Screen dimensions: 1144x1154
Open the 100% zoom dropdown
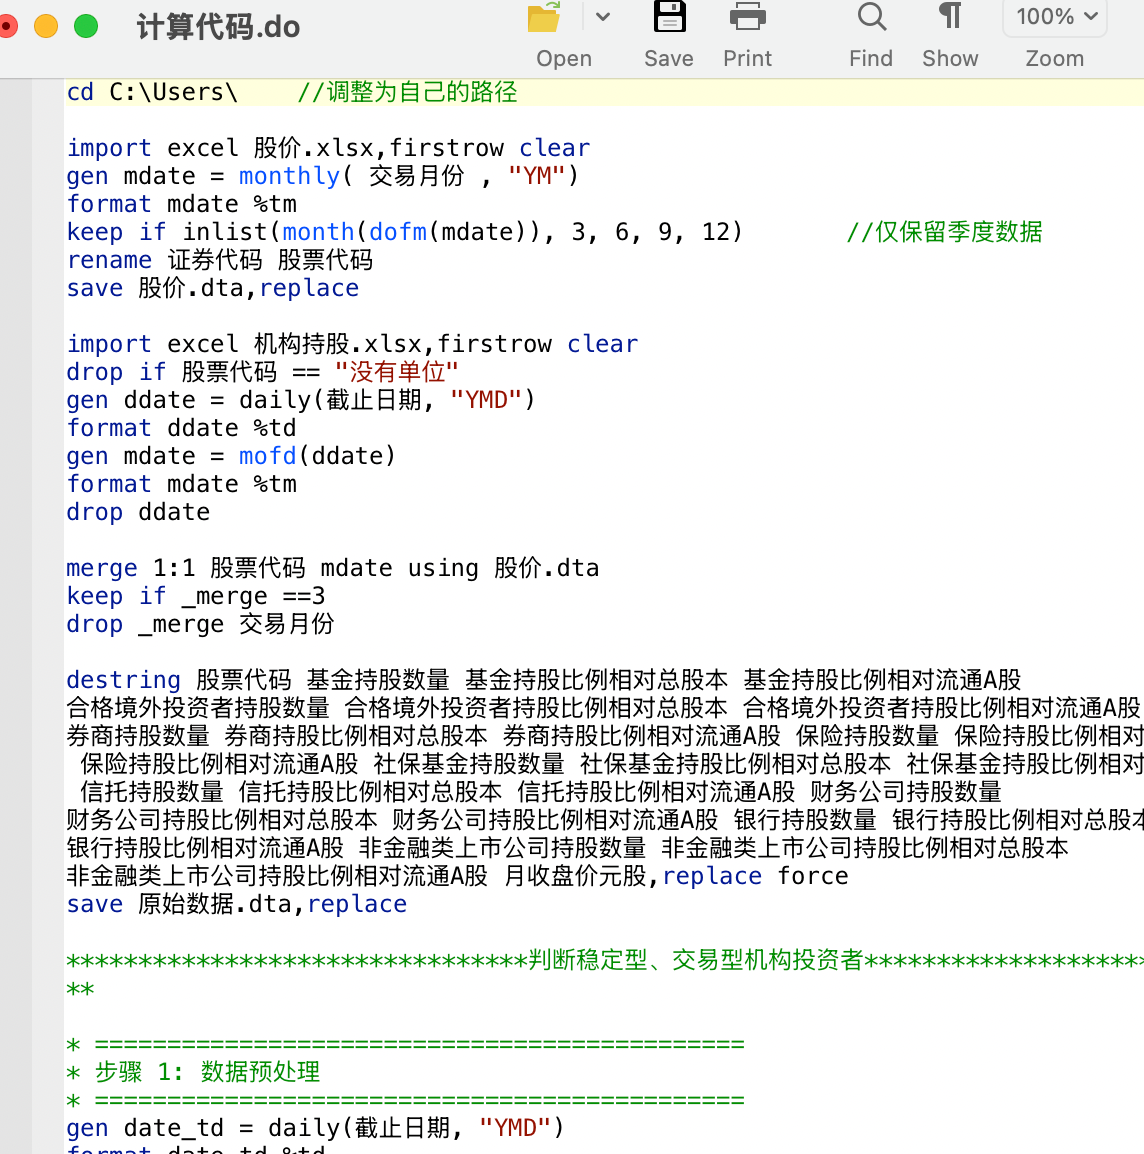click(x=1055, y=17)
